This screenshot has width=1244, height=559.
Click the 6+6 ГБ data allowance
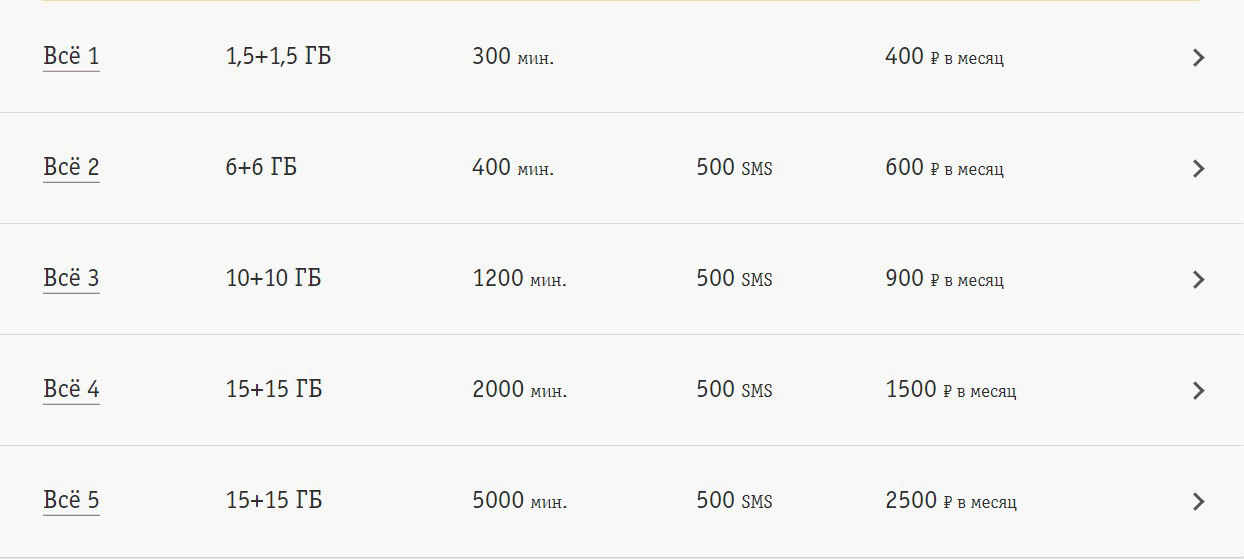point(261,168)
